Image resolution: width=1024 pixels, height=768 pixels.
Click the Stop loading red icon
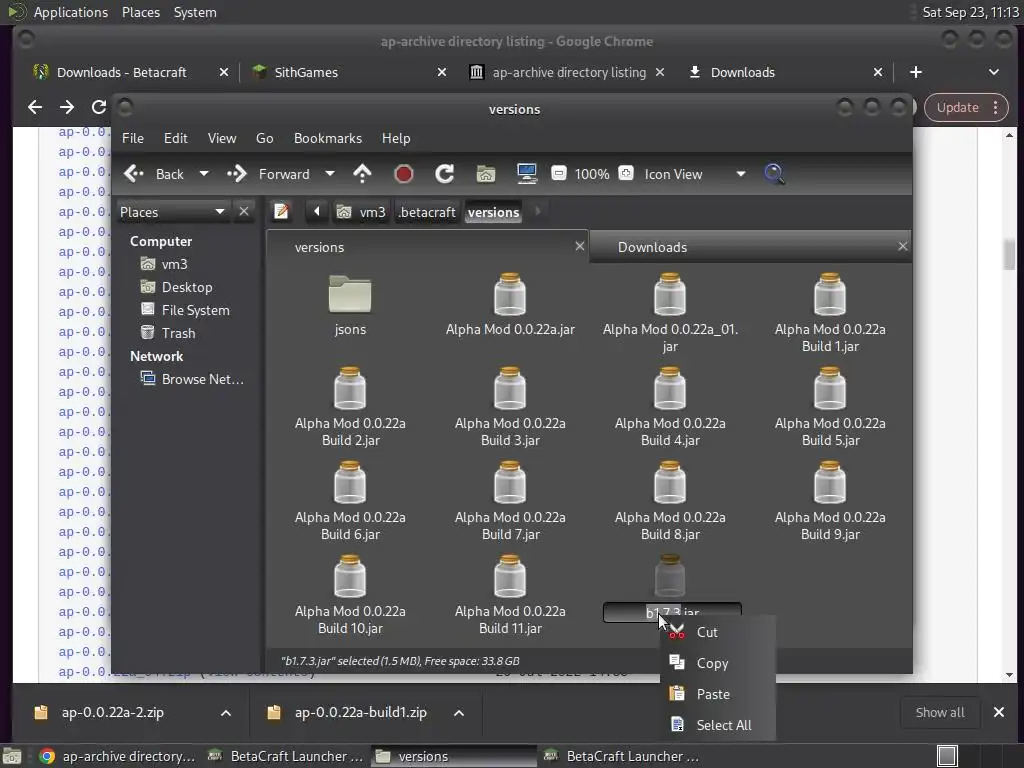click(404, 174)
